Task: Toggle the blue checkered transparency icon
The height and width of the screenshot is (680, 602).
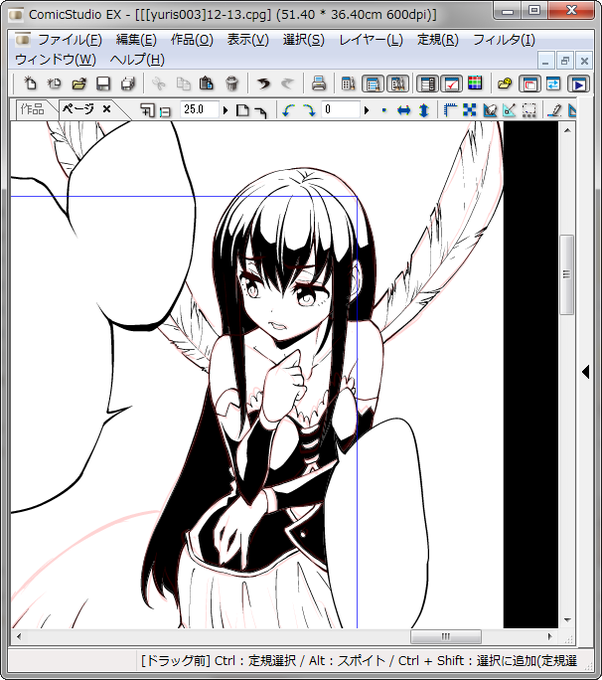Action: pos(470,110)
